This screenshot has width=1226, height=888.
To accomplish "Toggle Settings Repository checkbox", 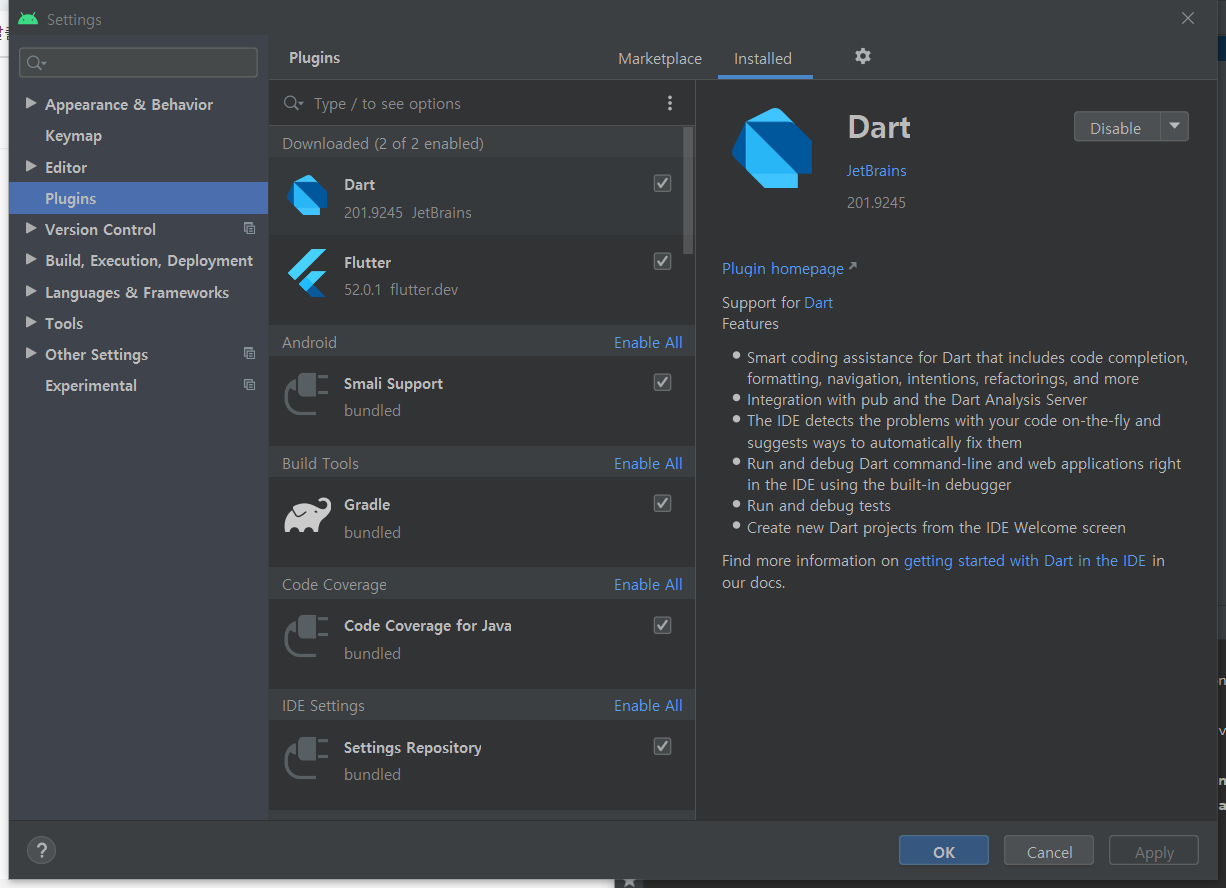I will (662, 746).
